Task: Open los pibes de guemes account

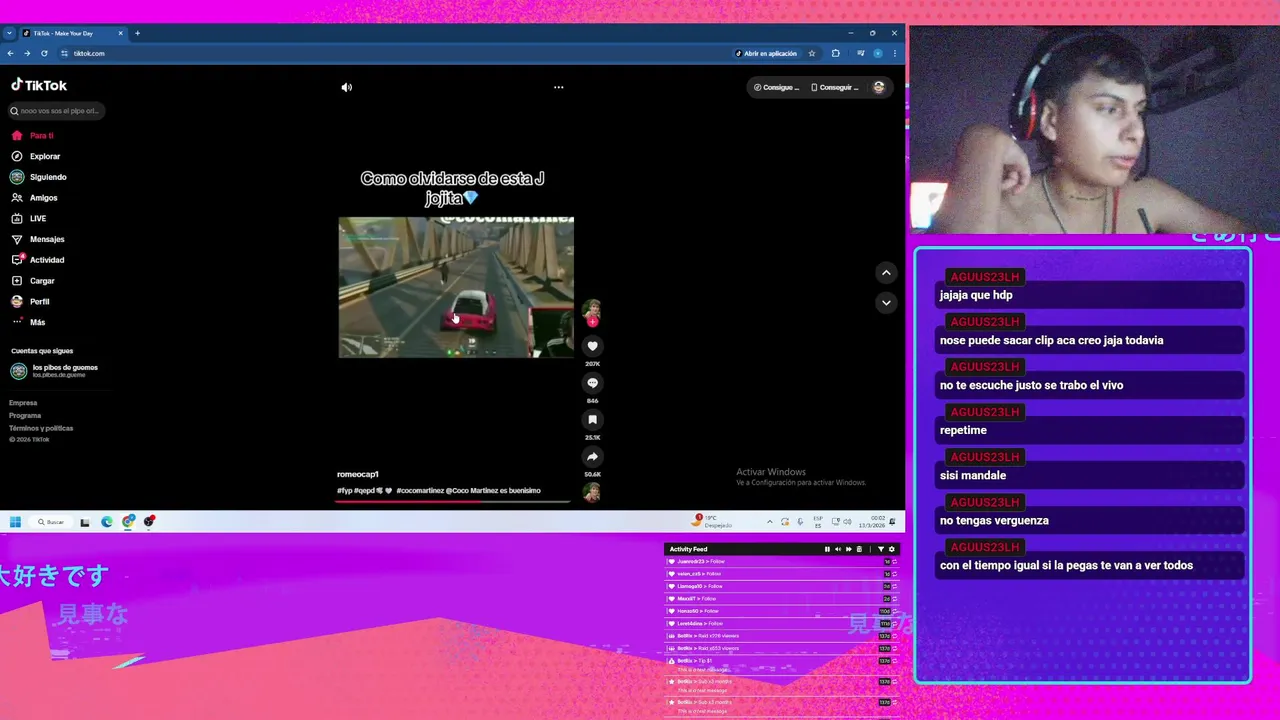Action: pyautogui.click(x=54, y=371)
